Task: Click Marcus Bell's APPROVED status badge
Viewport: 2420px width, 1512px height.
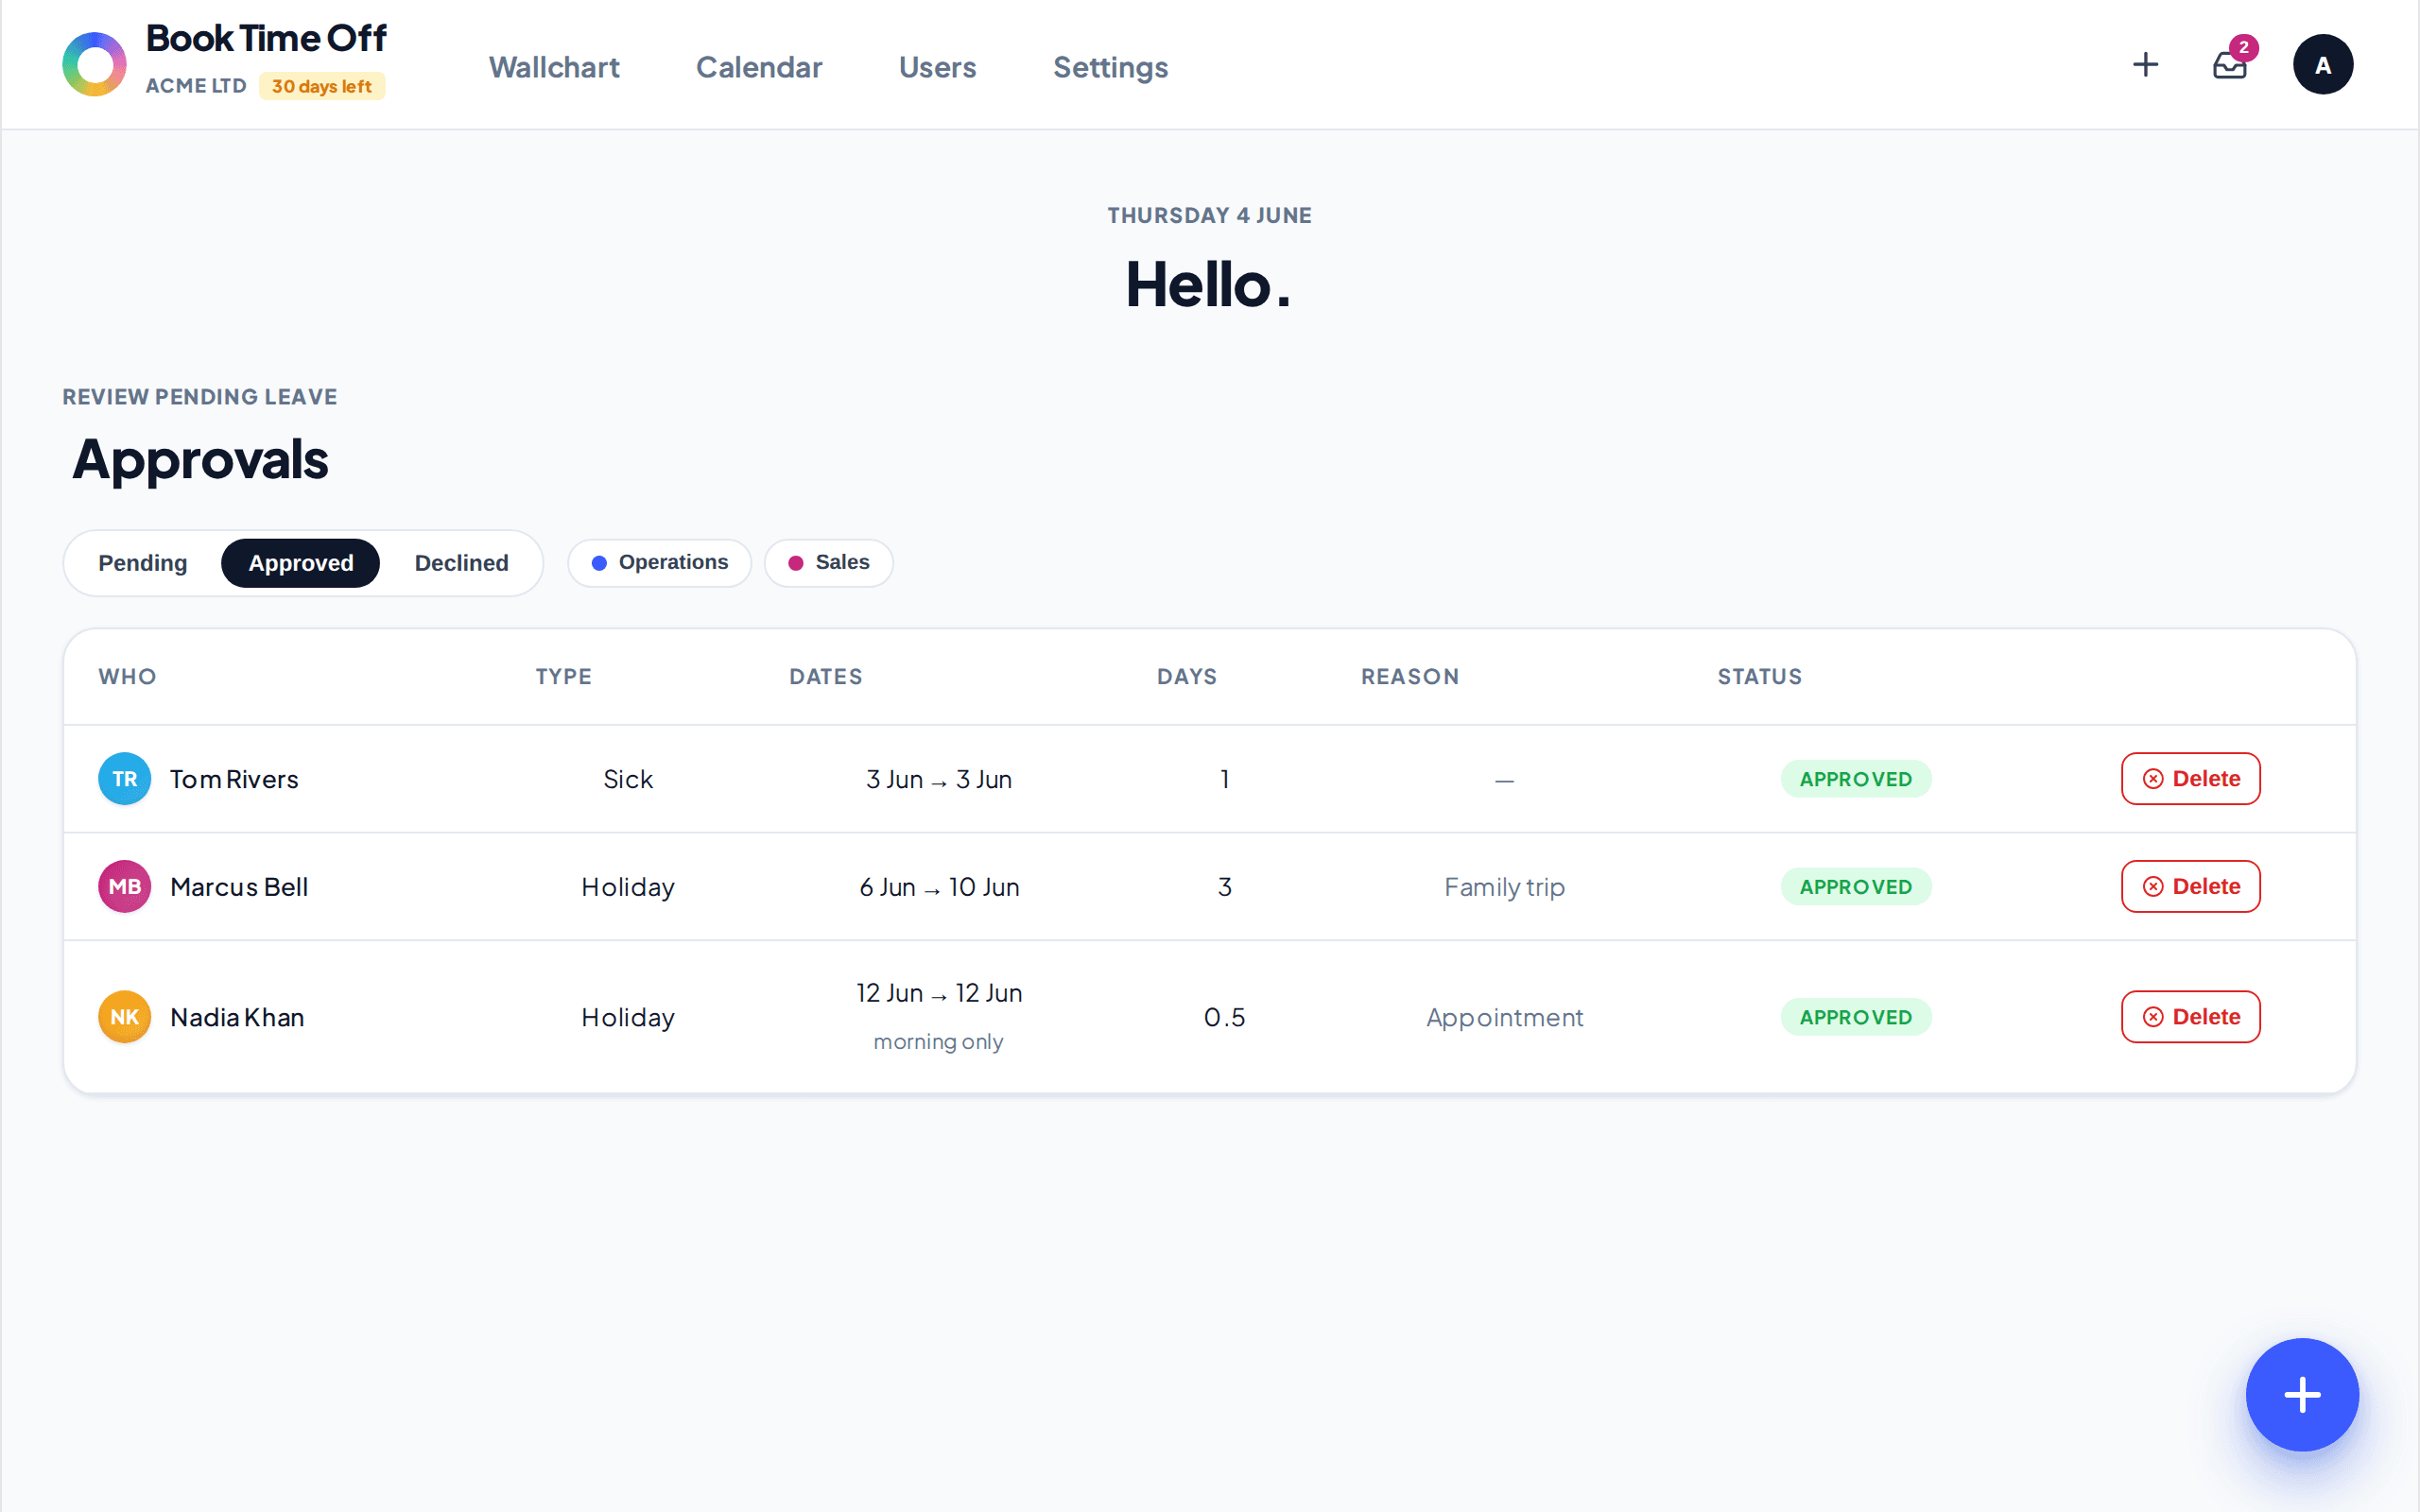Action: coord(1856,887)
